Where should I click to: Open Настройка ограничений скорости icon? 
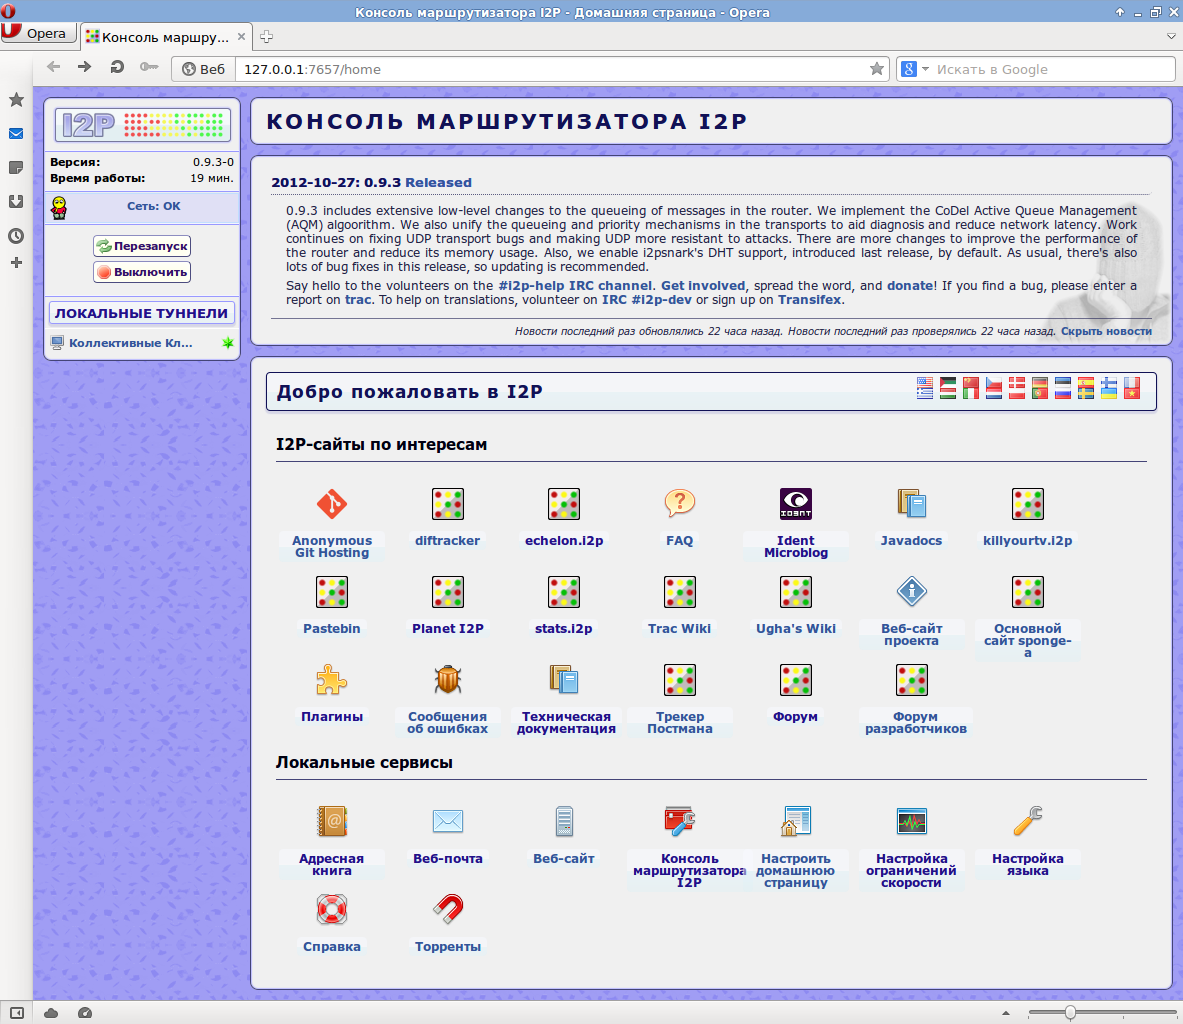pos(911,822)
